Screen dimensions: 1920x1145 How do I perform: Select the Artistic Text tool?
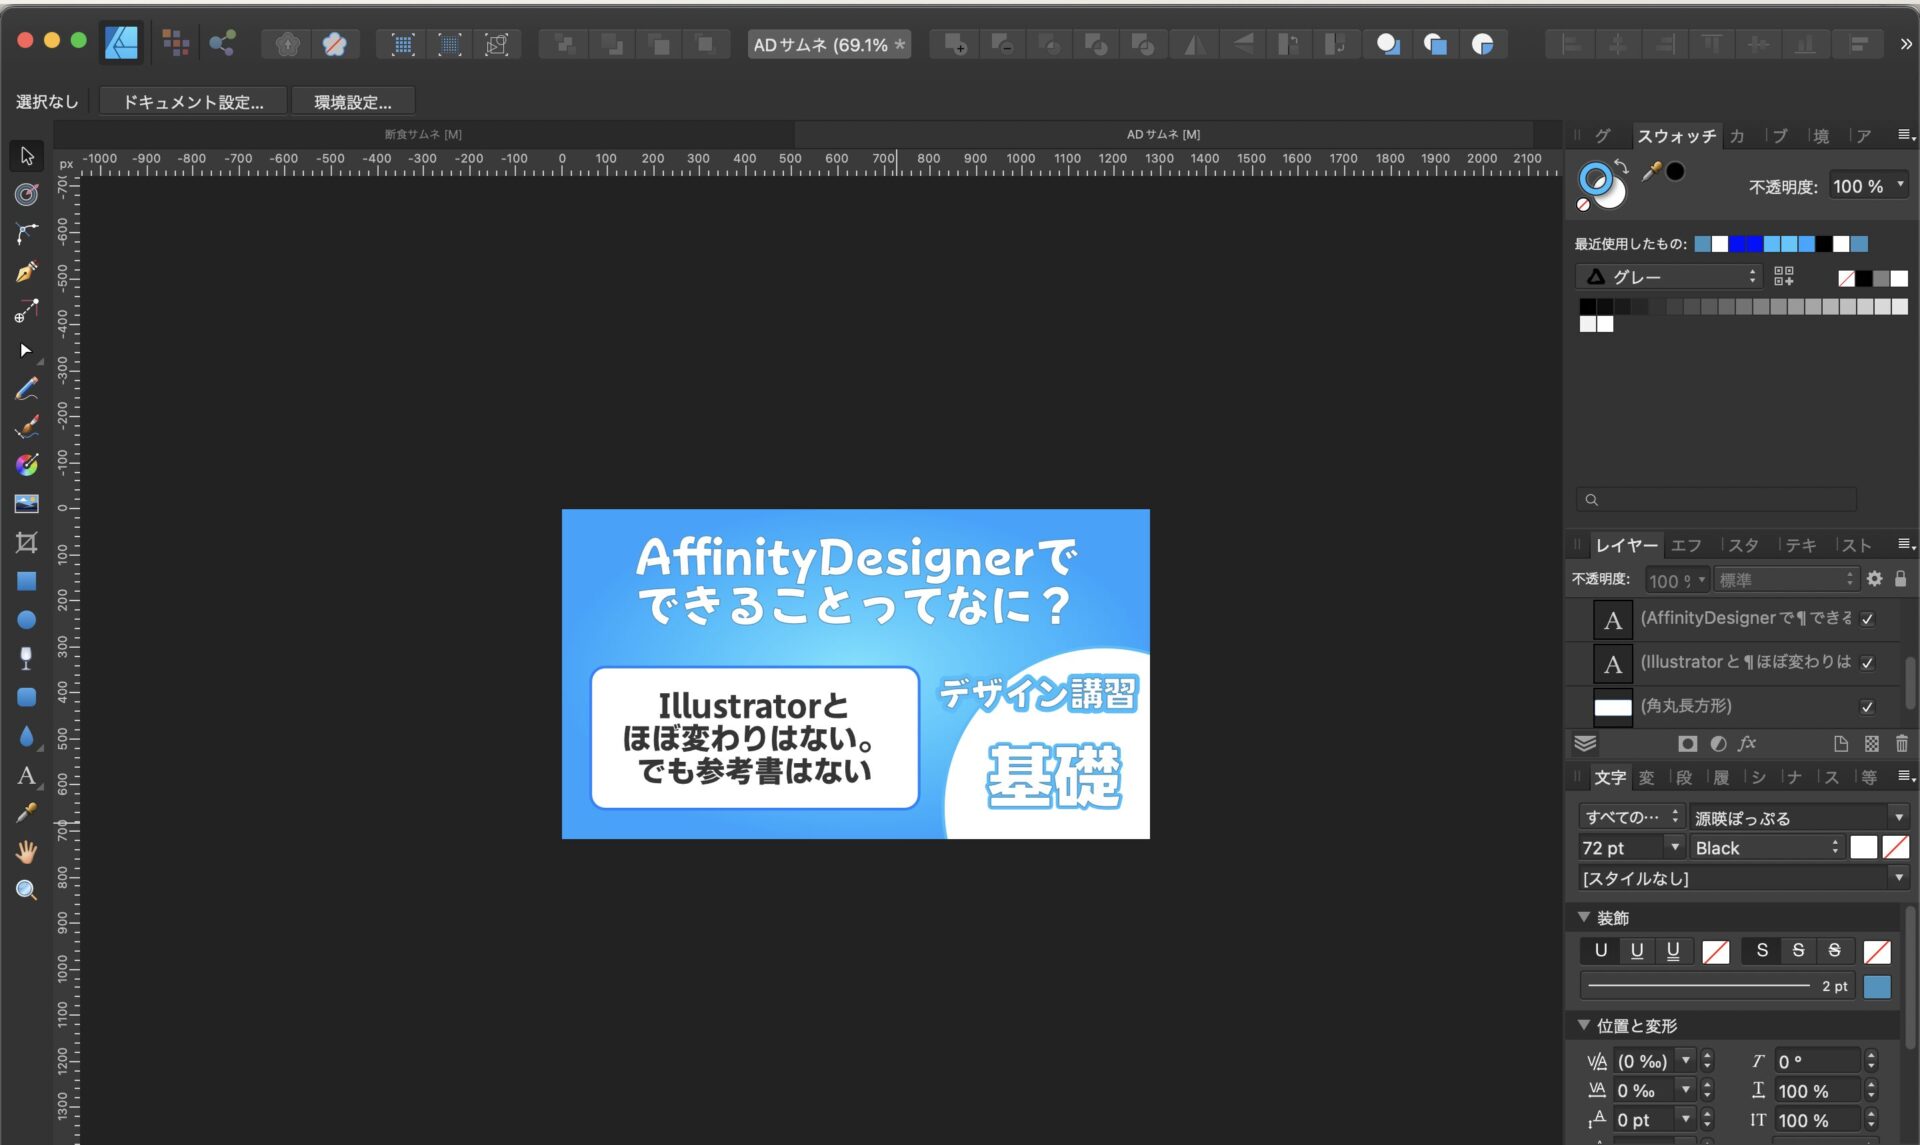[x=27, y=775]
